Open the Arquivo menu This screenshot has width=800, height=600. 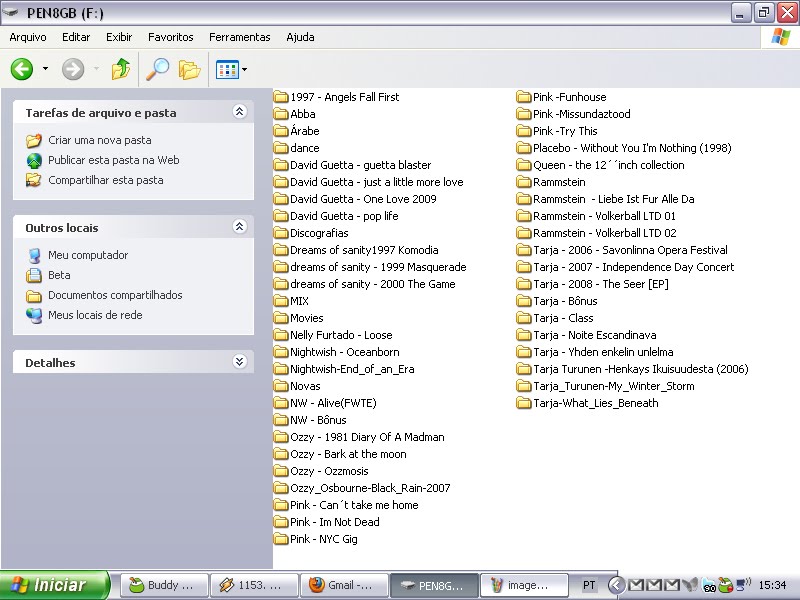[x=28, y=37]
